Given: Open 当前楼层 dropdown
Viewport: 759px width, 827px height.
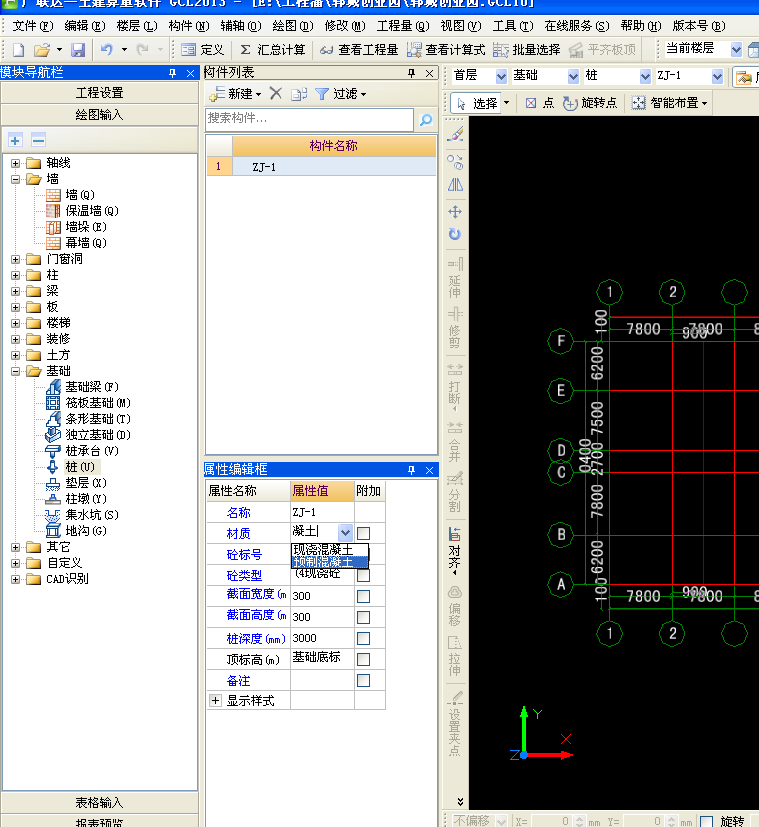Looking at the screenshot, I should coord(736,50).
